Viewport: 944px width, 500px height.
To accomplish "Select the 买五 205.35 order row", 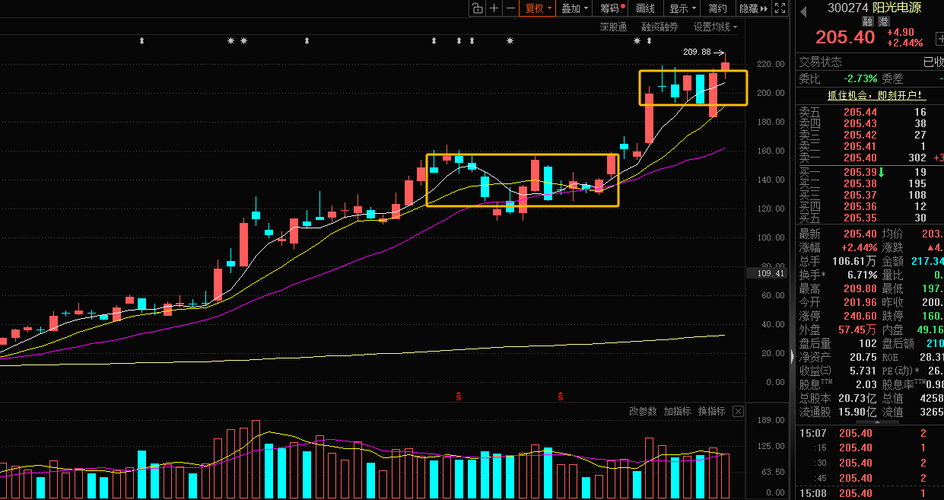I will 870,218.
